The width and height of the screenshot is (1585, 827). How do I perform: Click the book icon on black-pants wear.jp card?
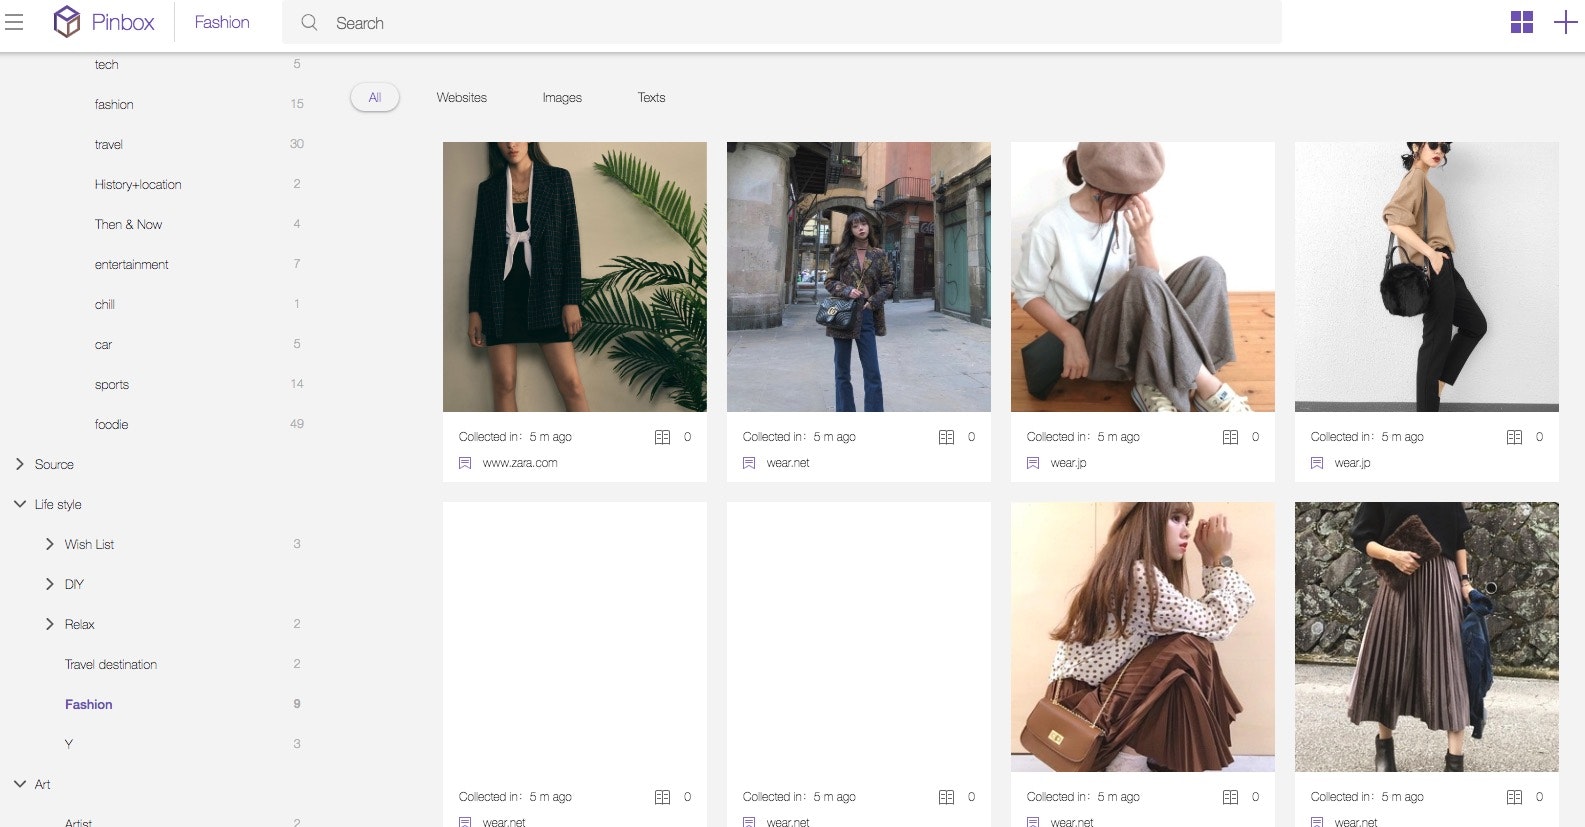pos(1514,437)
